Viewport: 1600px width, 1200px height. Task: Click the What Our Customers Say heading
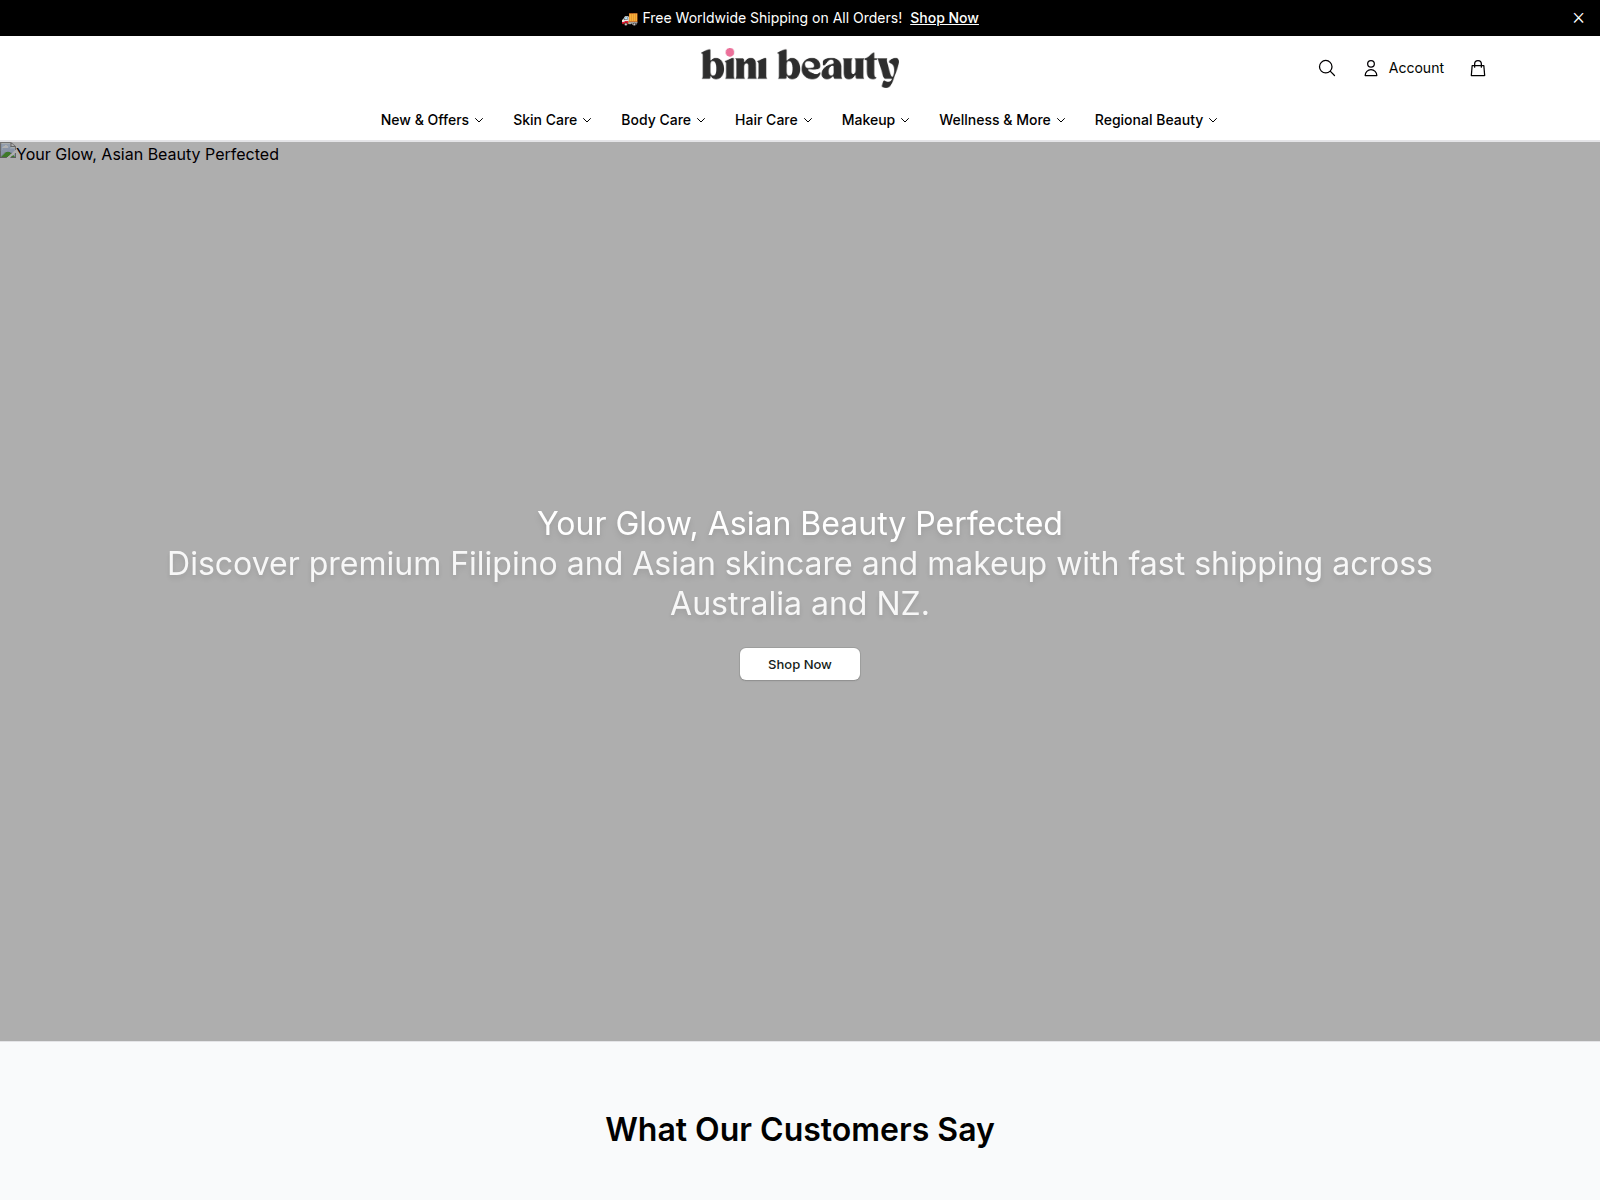[800, 1129]
